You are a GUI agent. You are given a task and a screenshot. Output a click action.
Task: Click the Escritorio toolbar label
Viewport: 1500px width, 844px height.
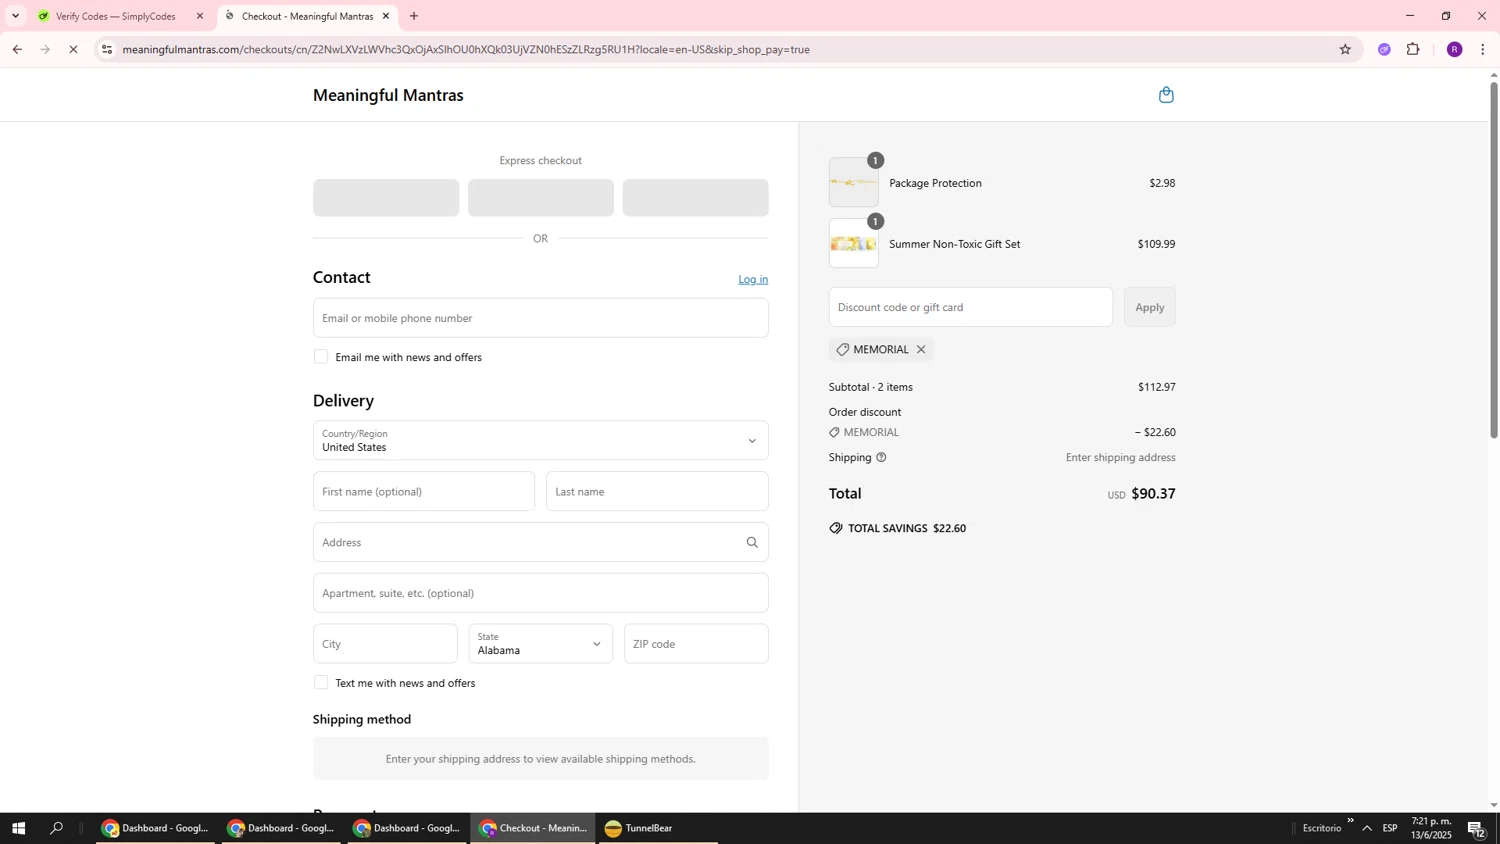click(x=1322, y=828)
